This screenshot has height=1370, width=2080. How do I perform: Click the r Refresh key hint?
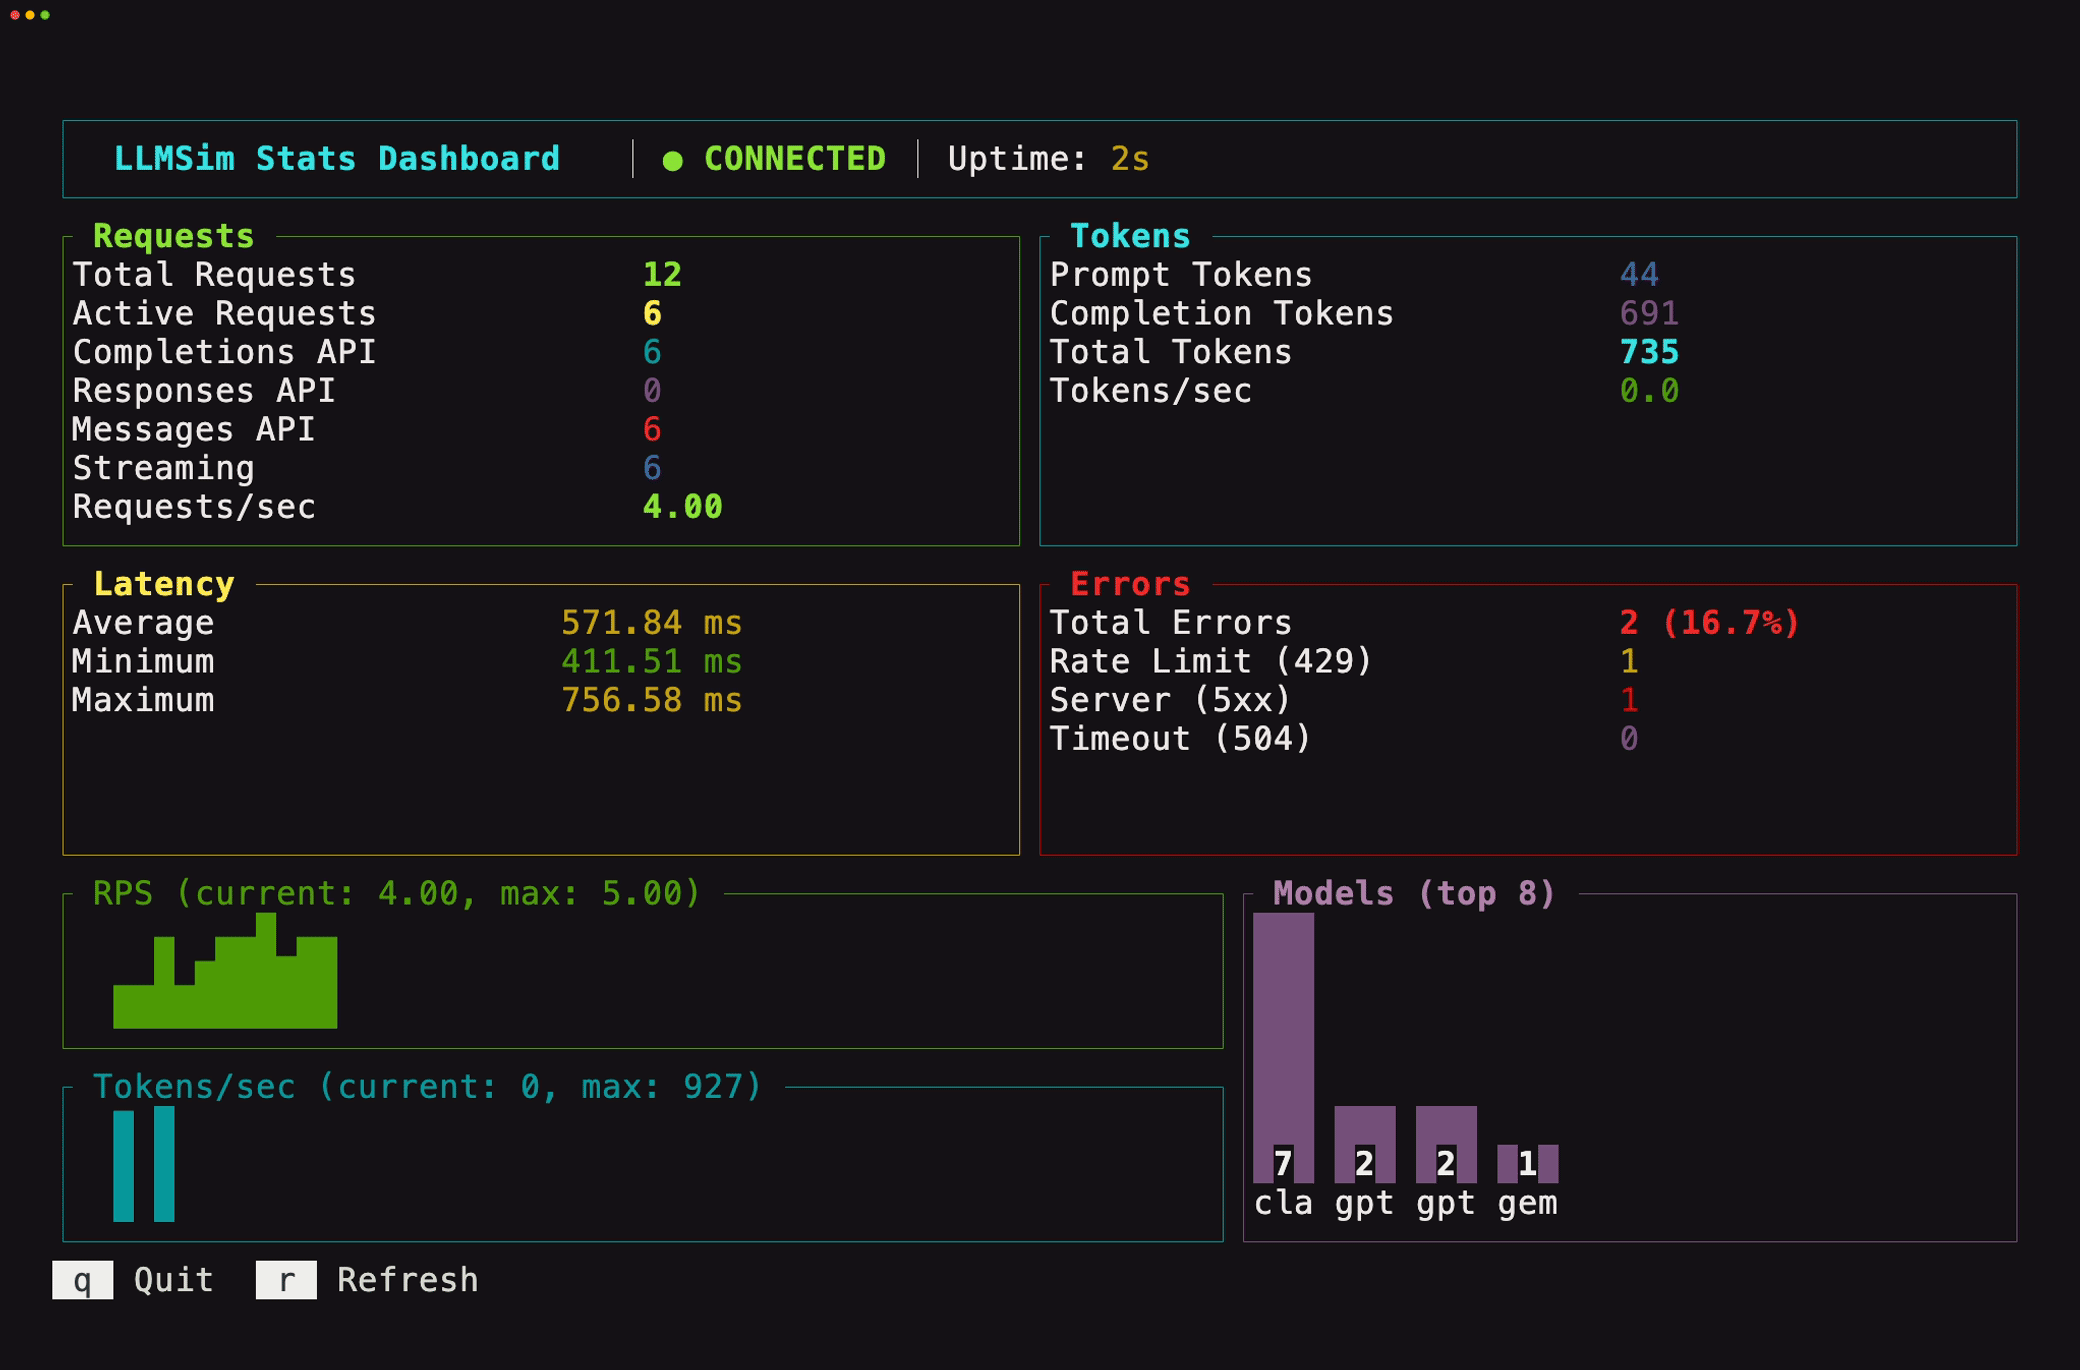click(x=367, y=1280)
